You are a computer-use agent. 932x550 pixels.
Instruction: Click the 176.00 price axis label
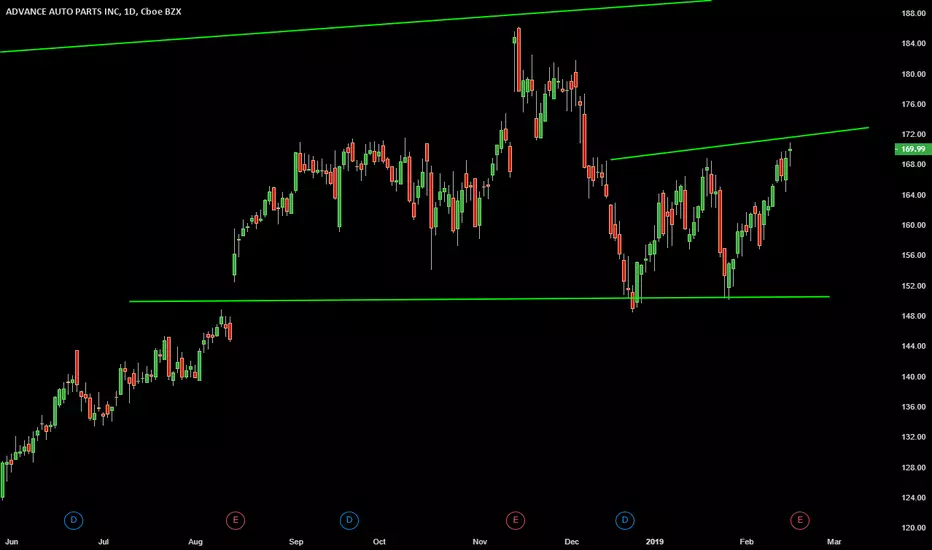[x=913, y=104]
